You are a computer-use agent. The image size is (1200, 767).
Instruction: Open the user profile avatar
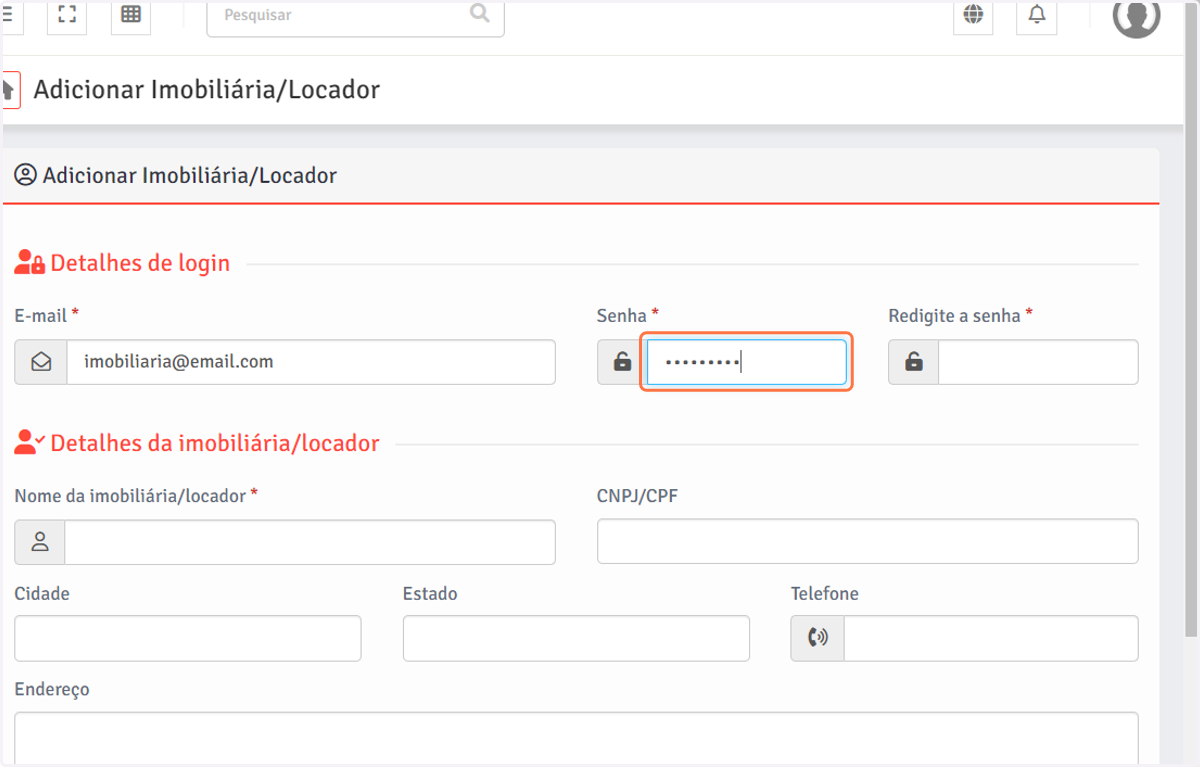(1136, 17)
